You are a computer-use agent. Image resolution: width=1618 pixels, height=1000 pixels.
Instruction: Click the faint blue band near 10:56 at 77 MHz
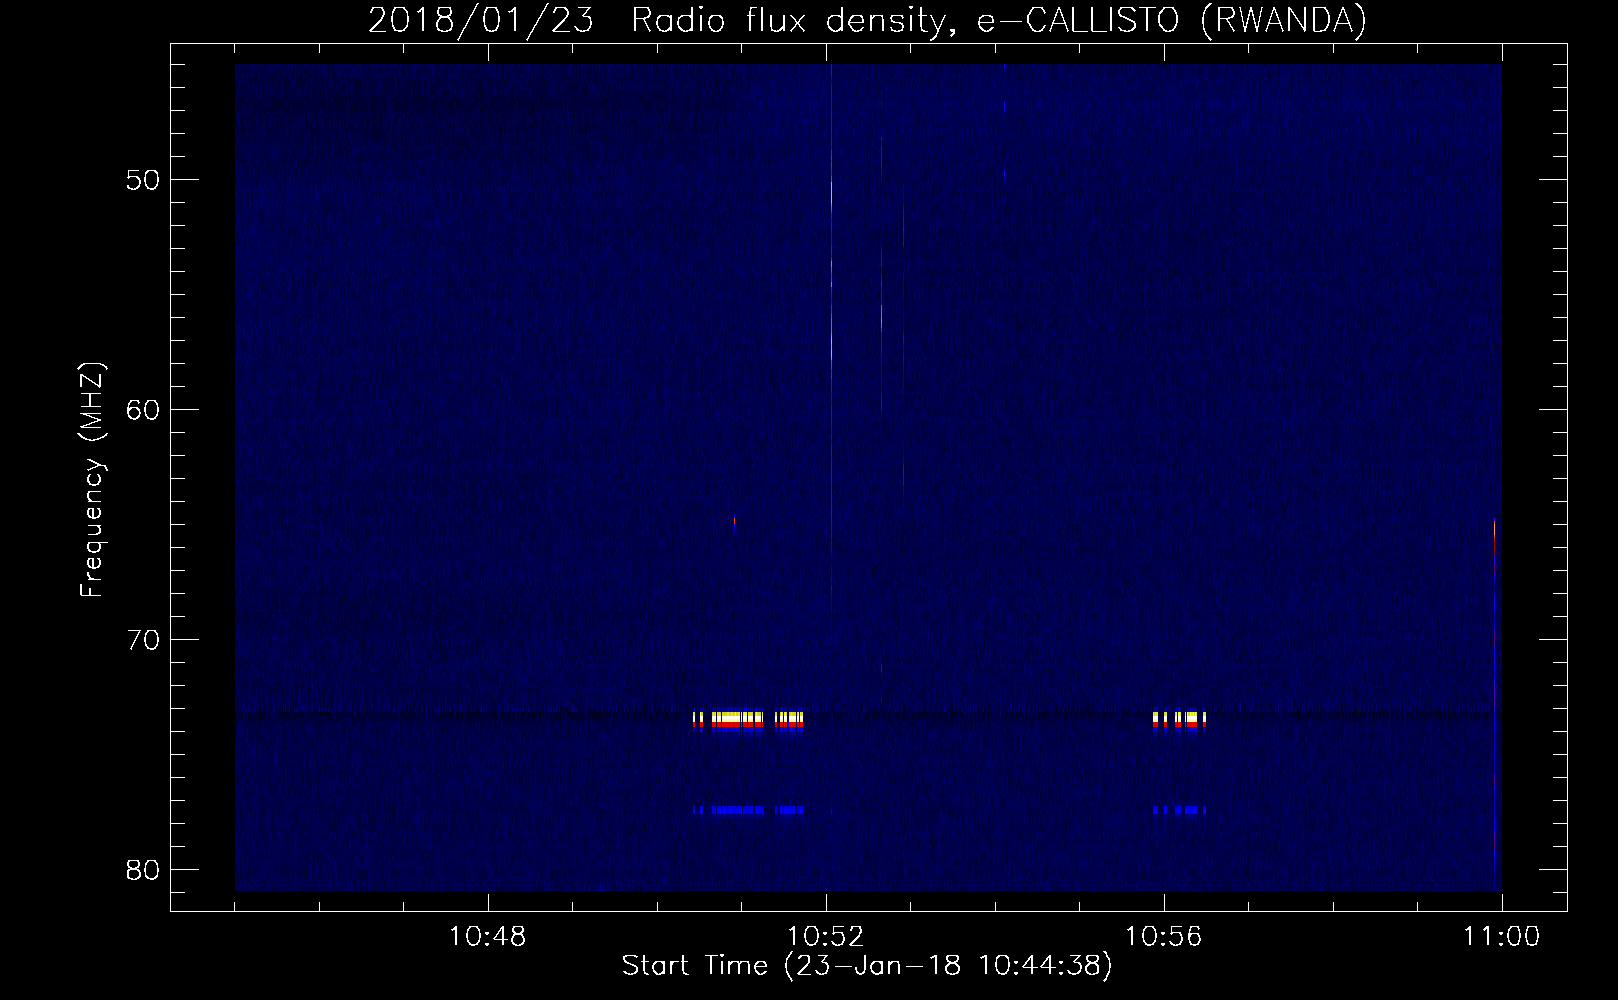(1180, 810)
